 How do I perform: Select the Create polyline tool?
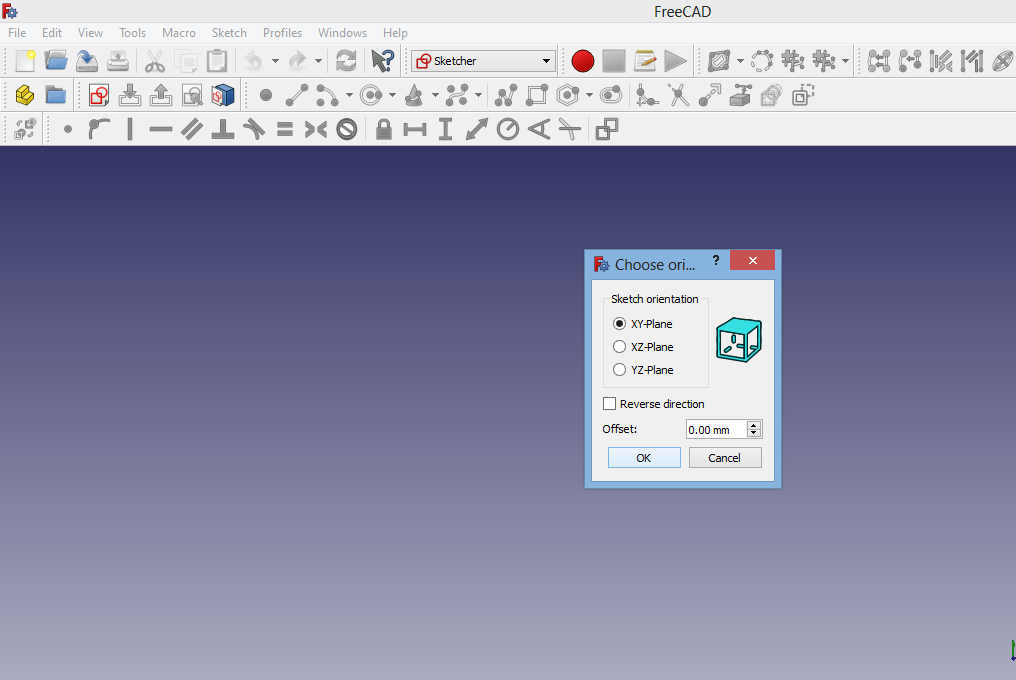[x=505, y=95]
